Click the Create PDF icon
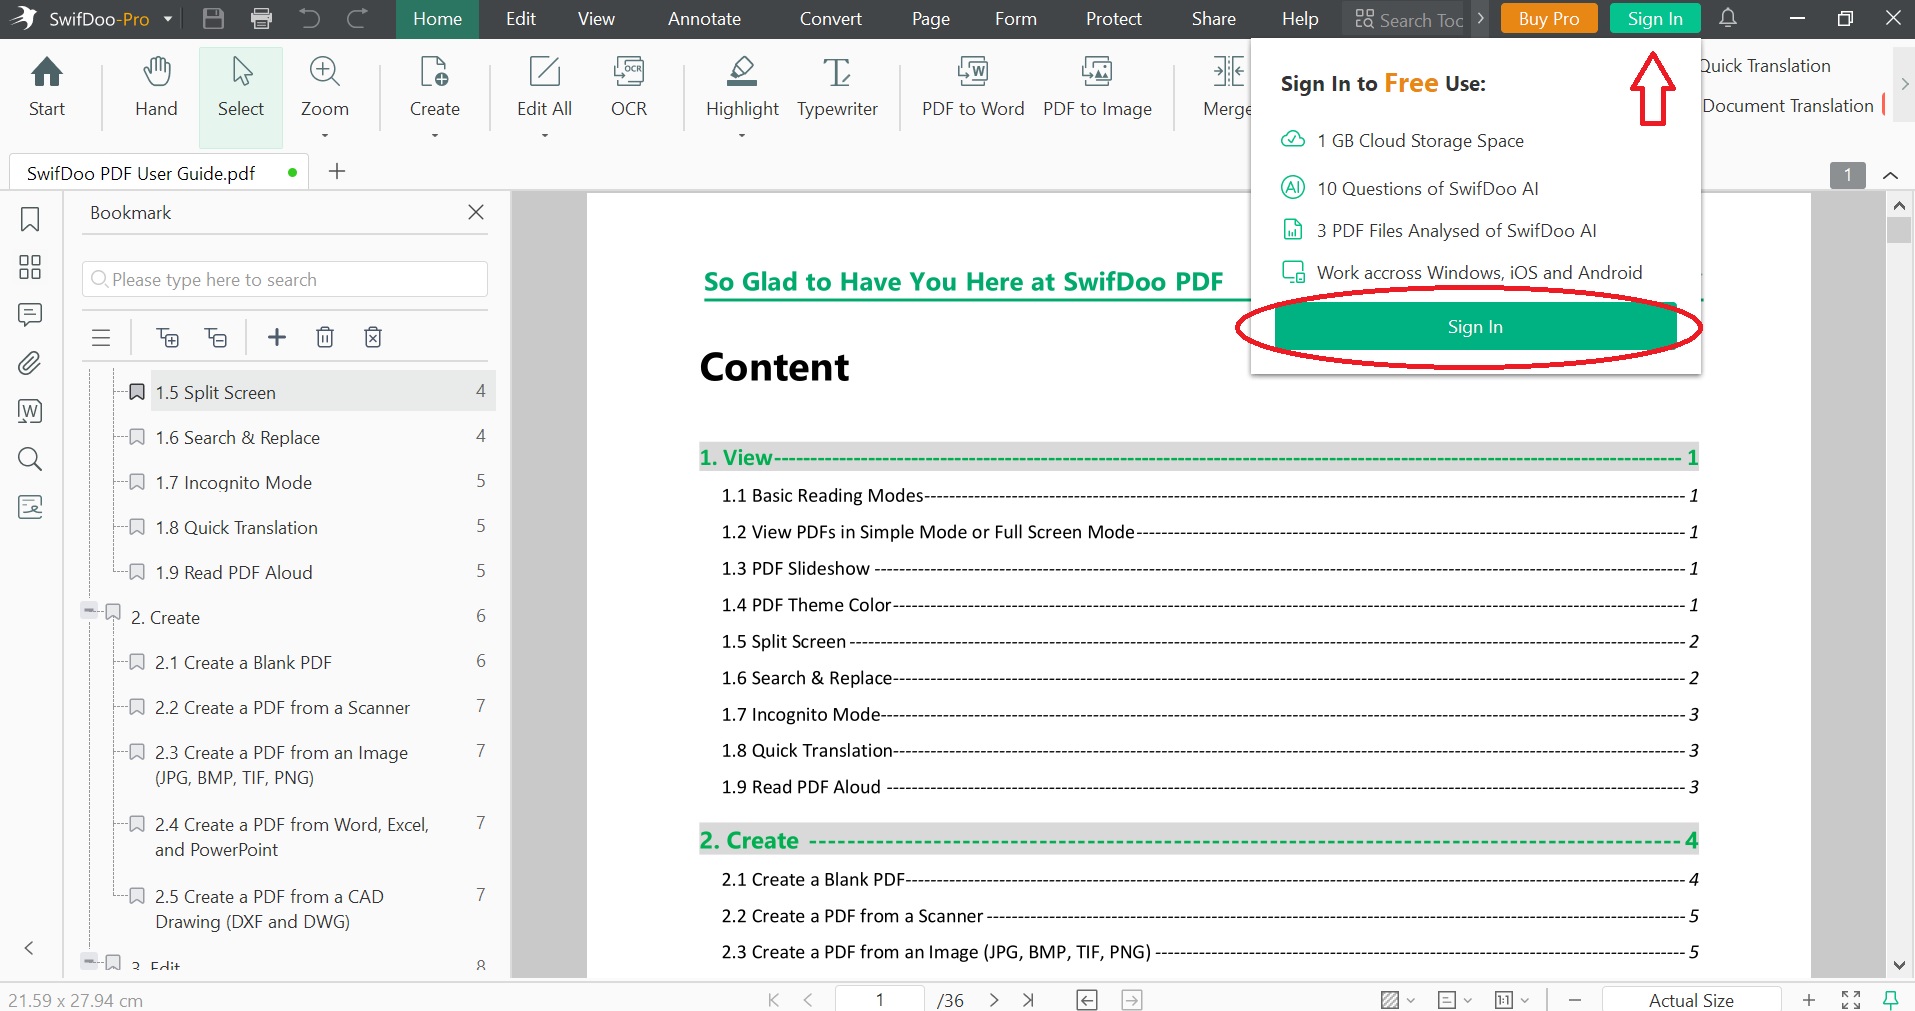 pos(435,88)
